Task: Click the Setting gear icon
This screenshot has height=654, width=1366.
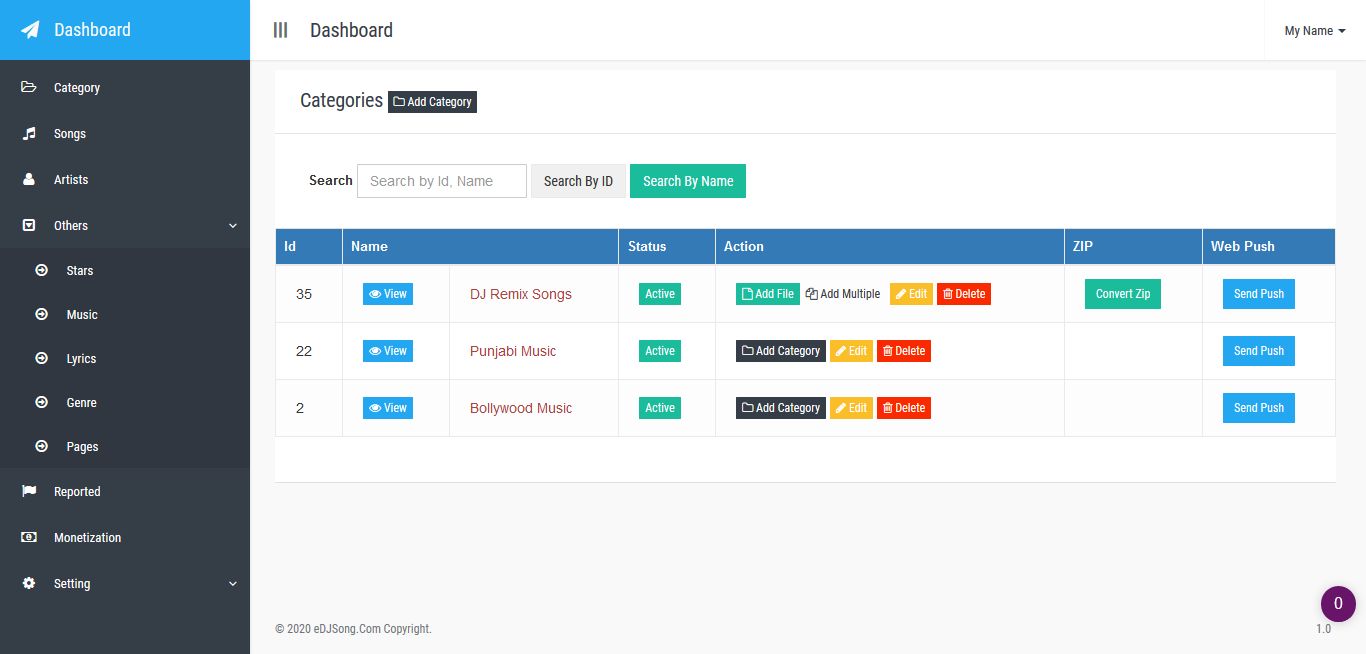Action: 29,583
